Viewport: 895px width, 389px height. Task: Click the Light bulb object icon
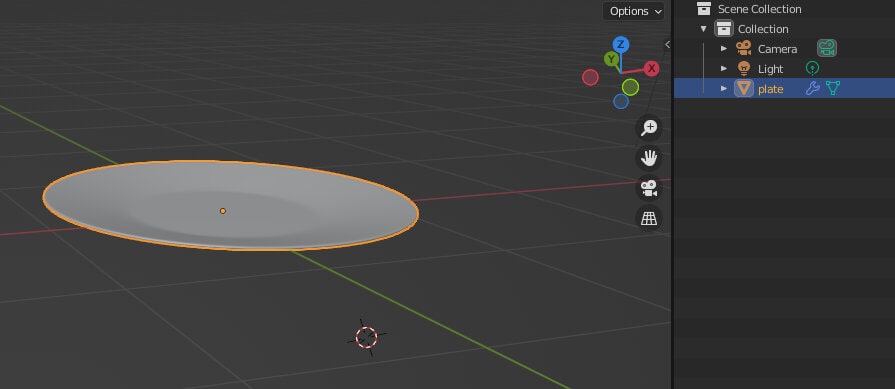tap(743, 68)
